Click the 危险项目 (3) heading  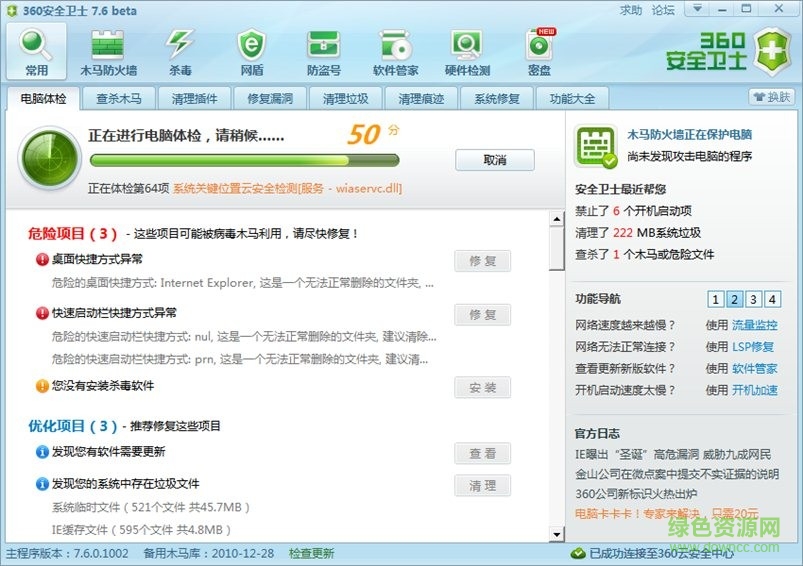[x=72, y=234]
